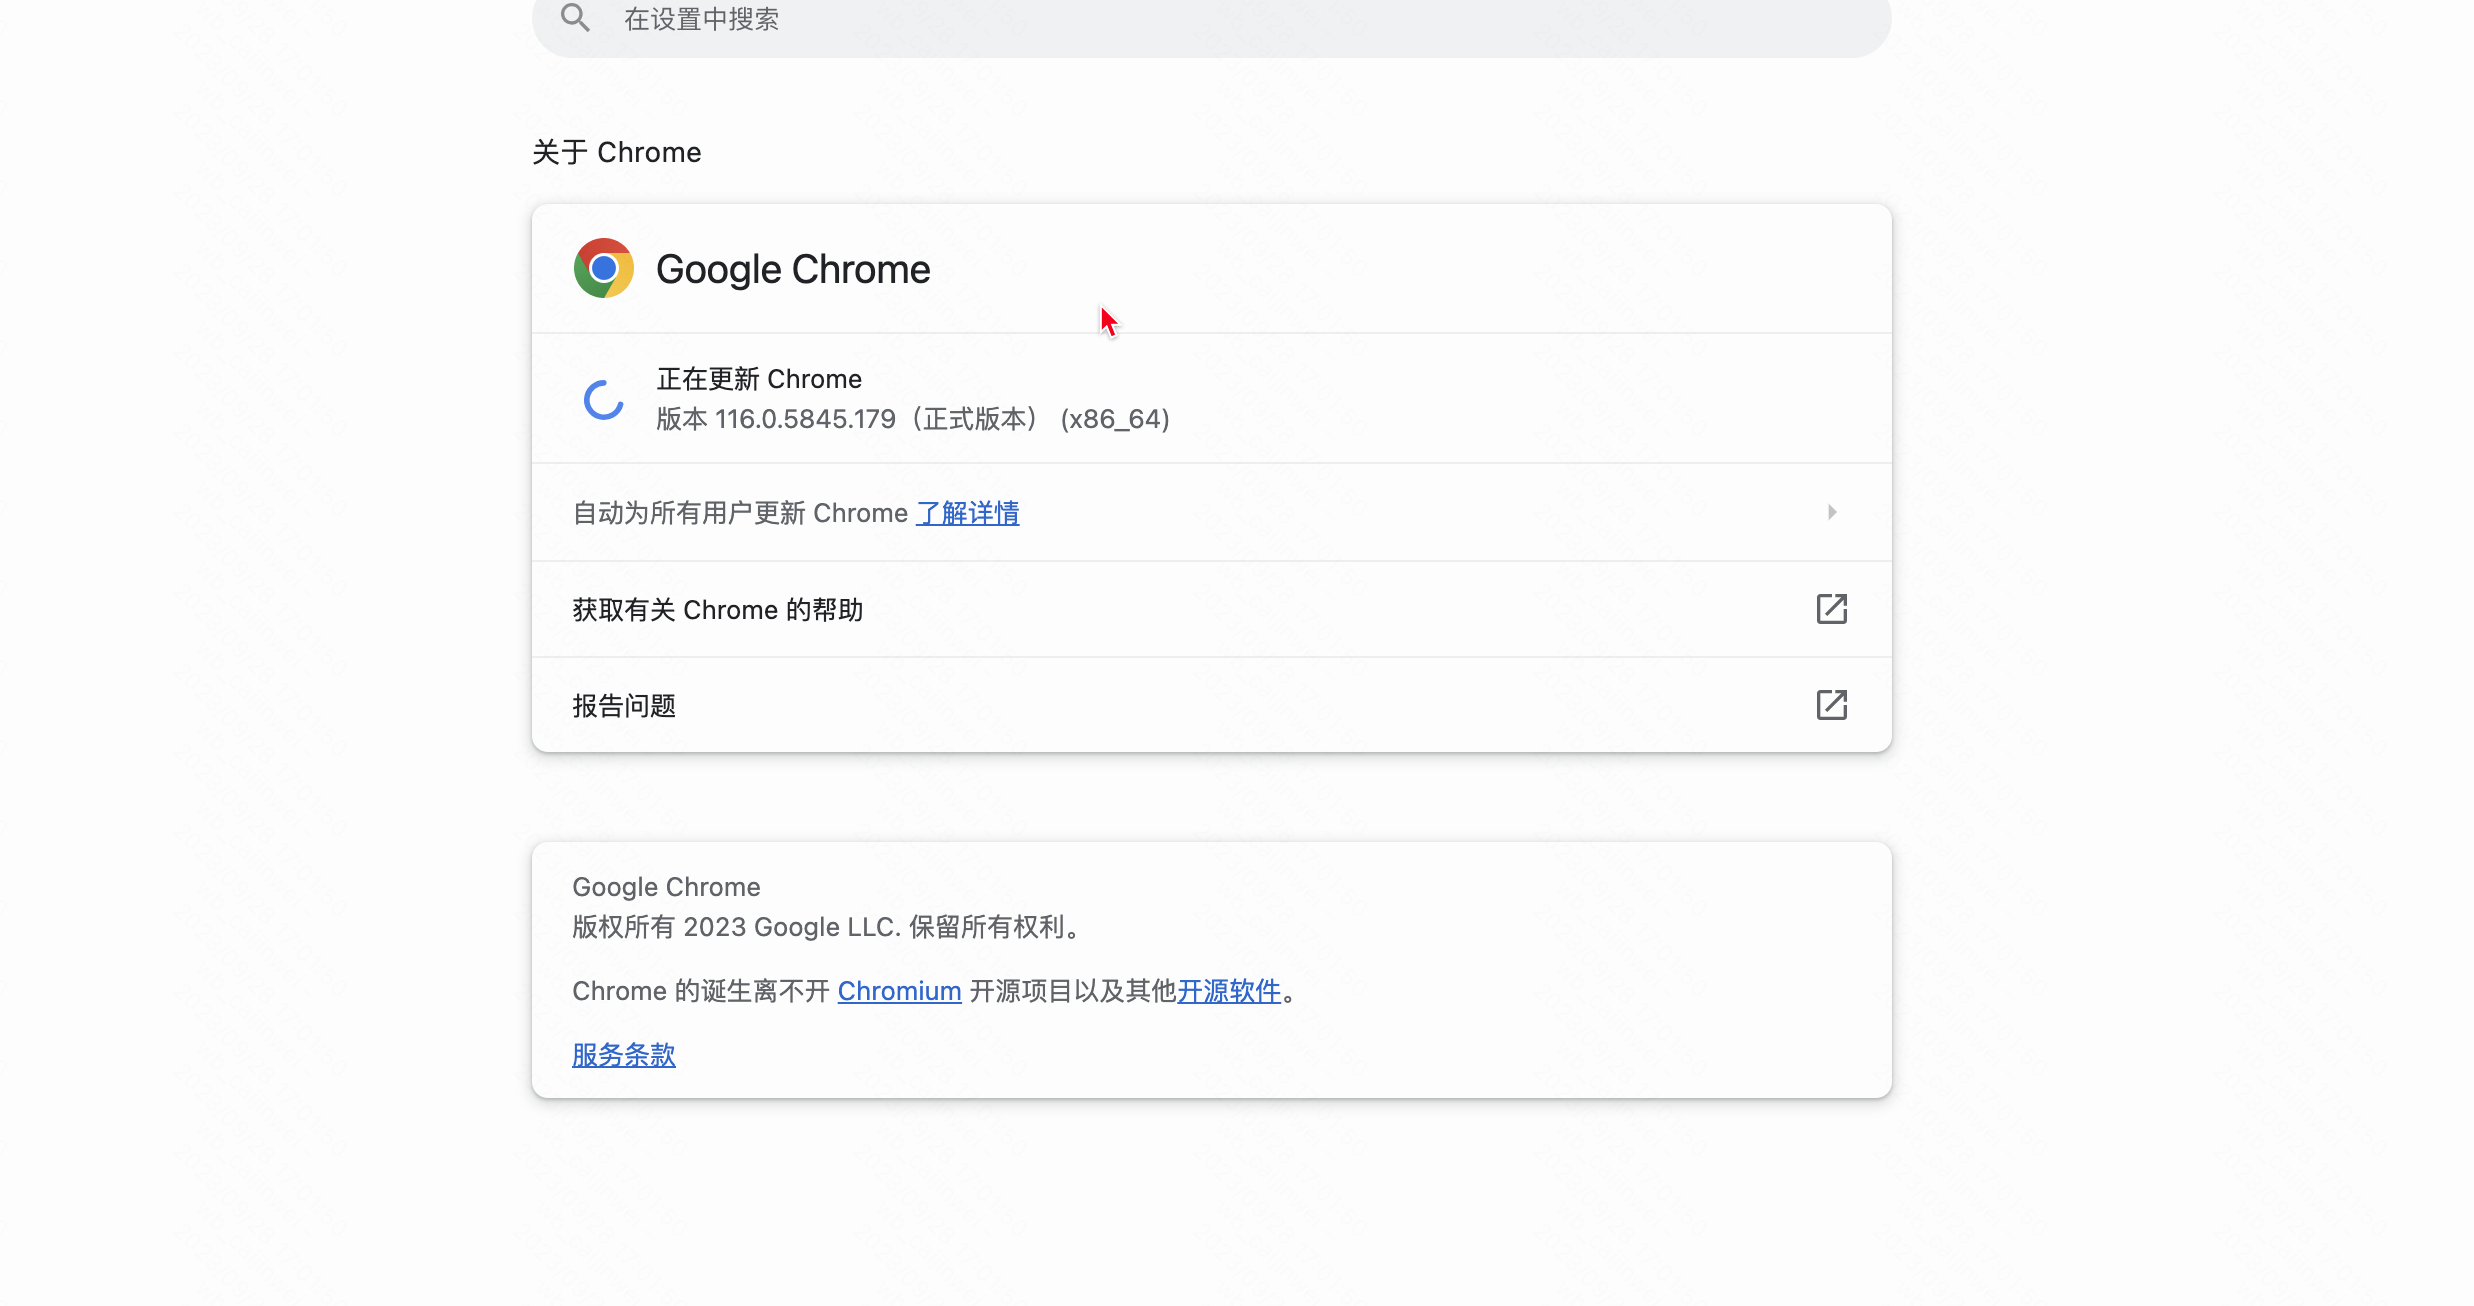Open the 了解详情 link

[967, 512]
